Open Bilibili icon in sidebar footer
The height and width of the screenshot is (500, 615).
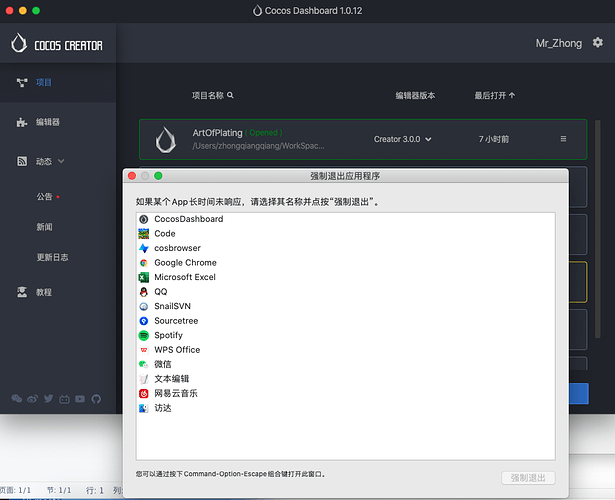click(x=64, y=399)
